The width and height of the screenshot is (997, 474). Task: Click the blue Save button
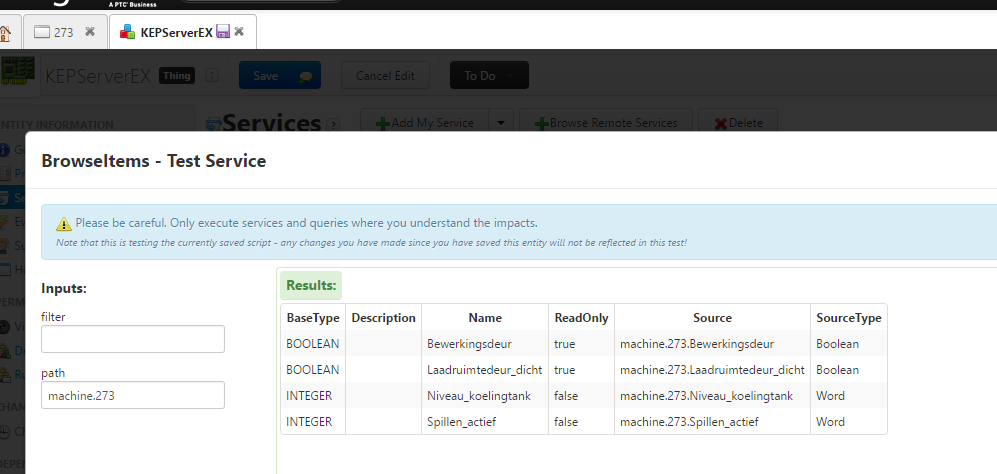click(266, 75)
